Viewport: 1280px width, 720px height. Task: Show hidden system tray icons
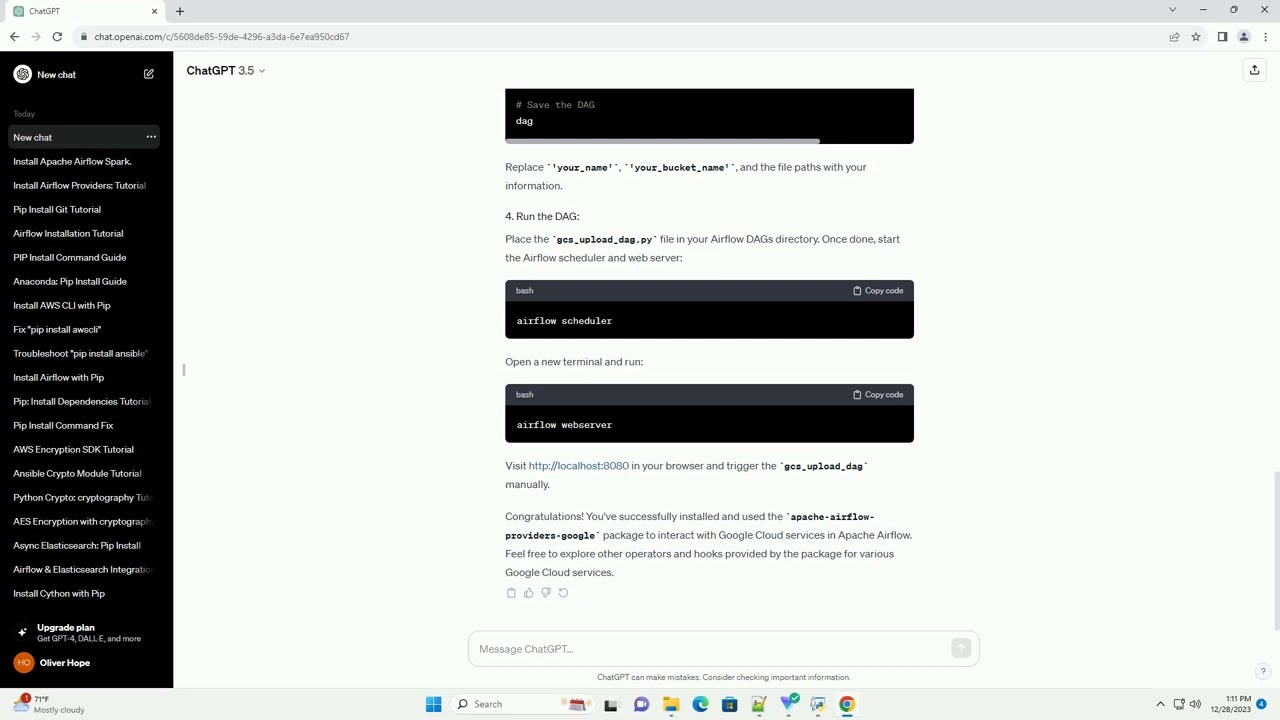[x=1160, y=704]
